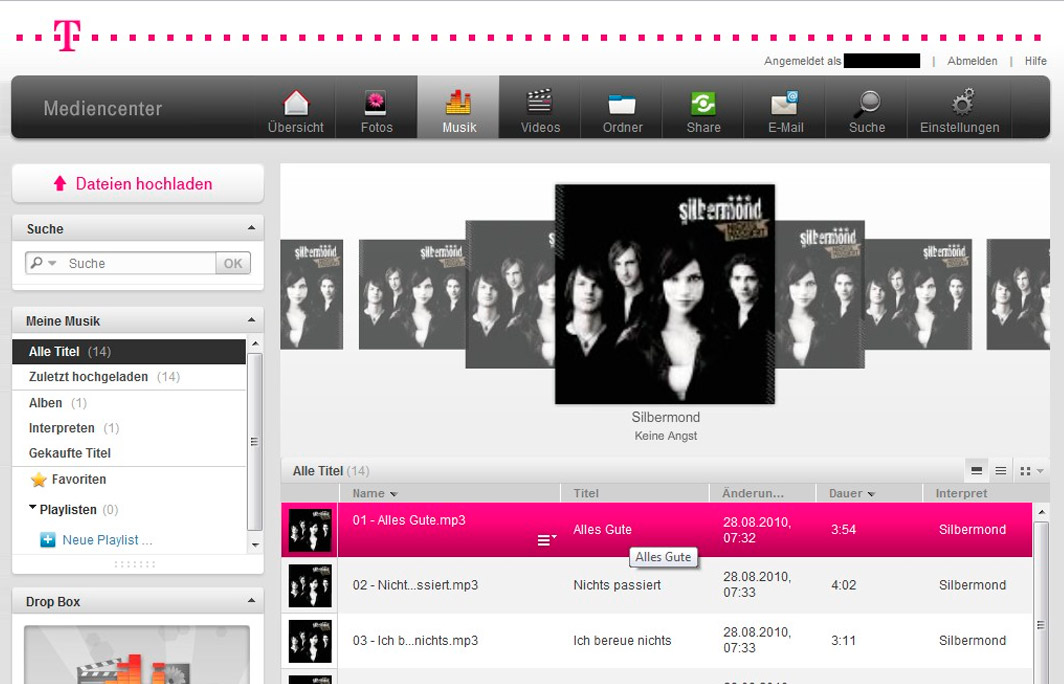Collapse the Meine Musik panel
The height and width of the screenshot is (684, 1064).
pyautogui.click(x=252, y=320)
